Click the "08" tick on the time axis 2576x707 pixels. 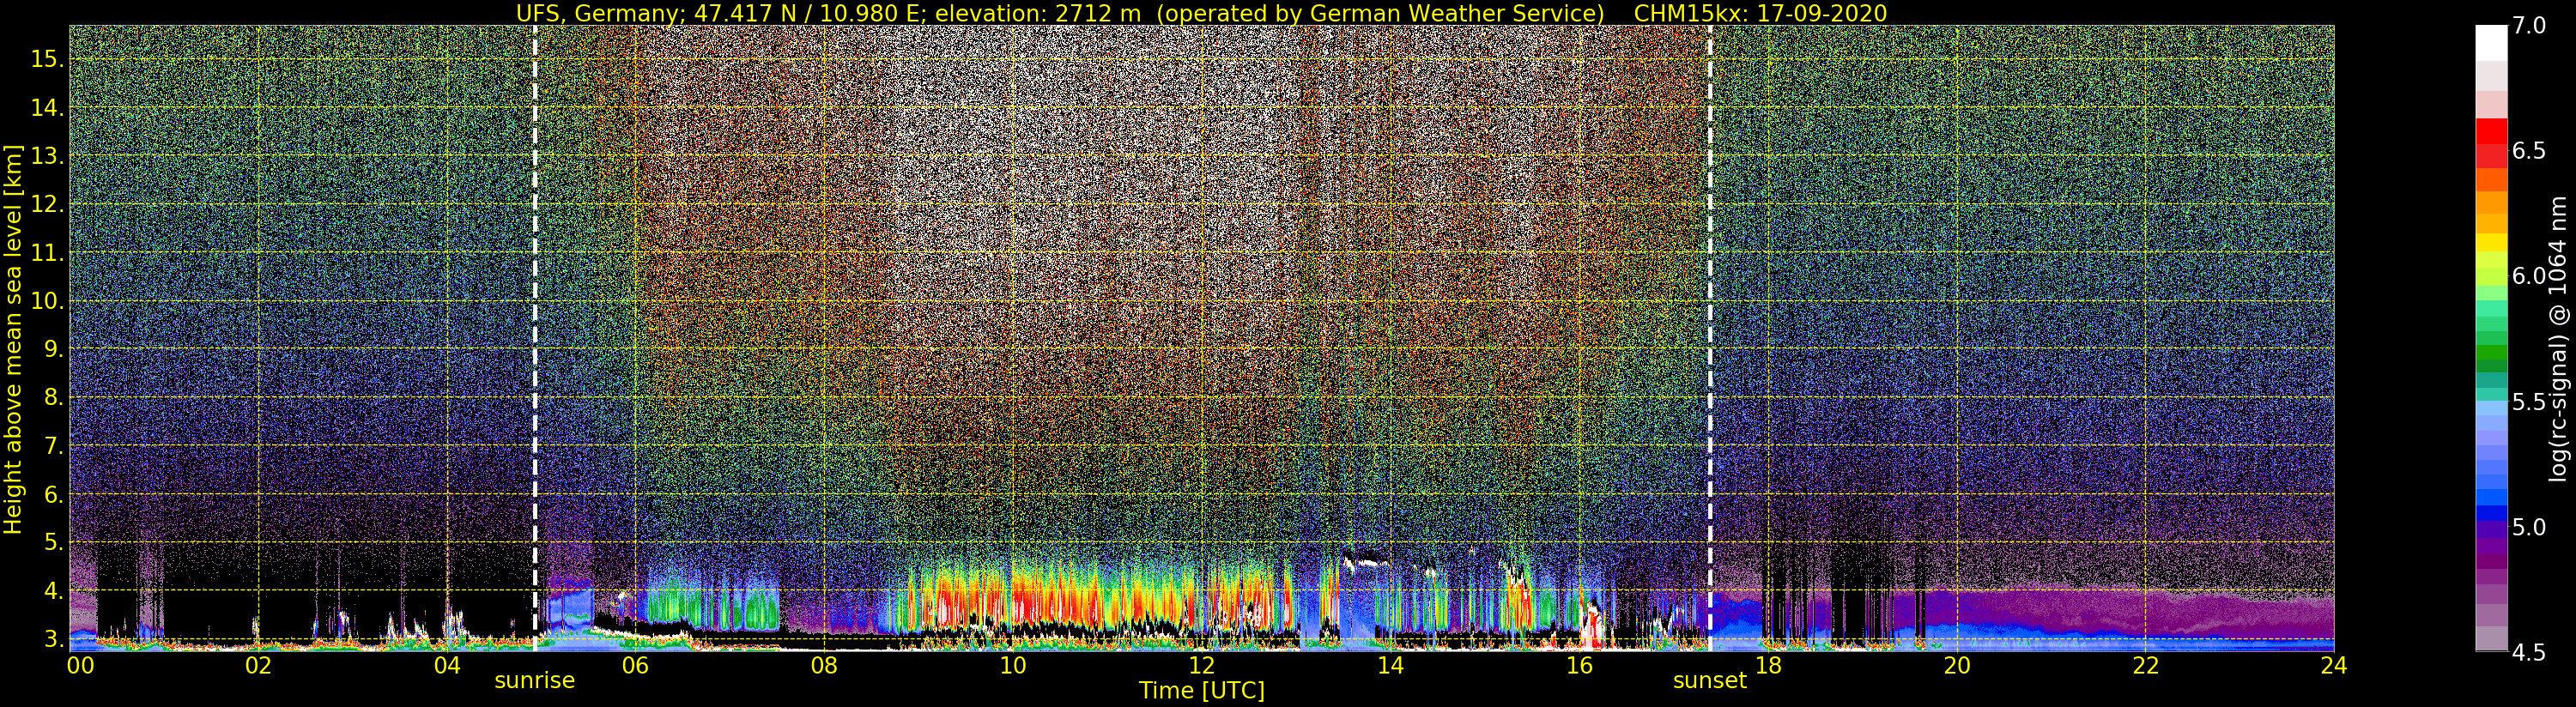tap(824, 666)
